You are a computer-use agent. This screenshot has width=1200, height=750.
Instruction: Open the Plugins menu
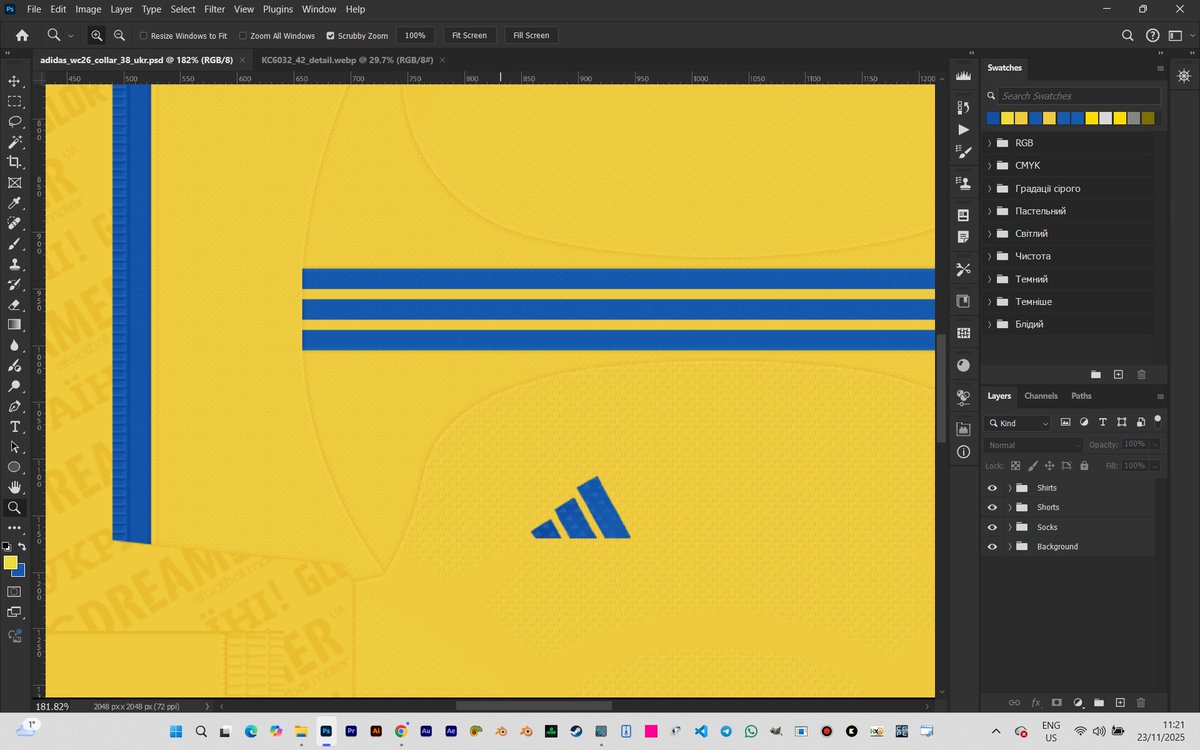click(277, 9)
